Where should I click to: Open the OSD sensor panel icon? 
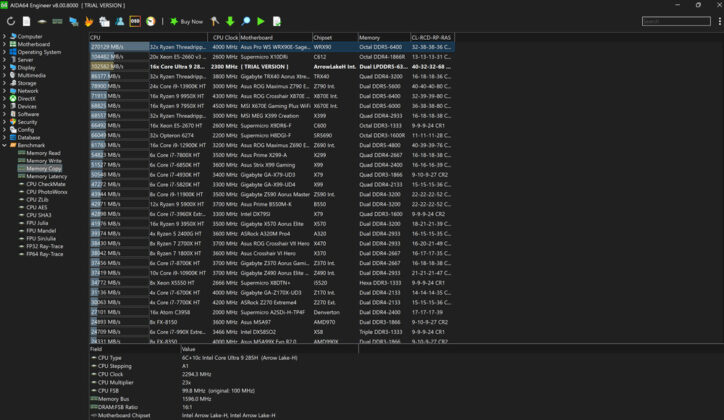click(x=135, y=21)
